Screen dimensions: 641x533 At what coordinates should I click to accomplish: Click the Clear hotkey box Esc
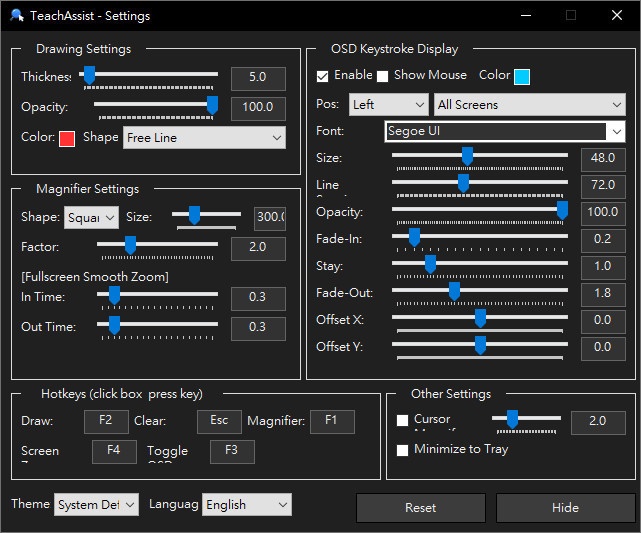click(x=219, y=422)
